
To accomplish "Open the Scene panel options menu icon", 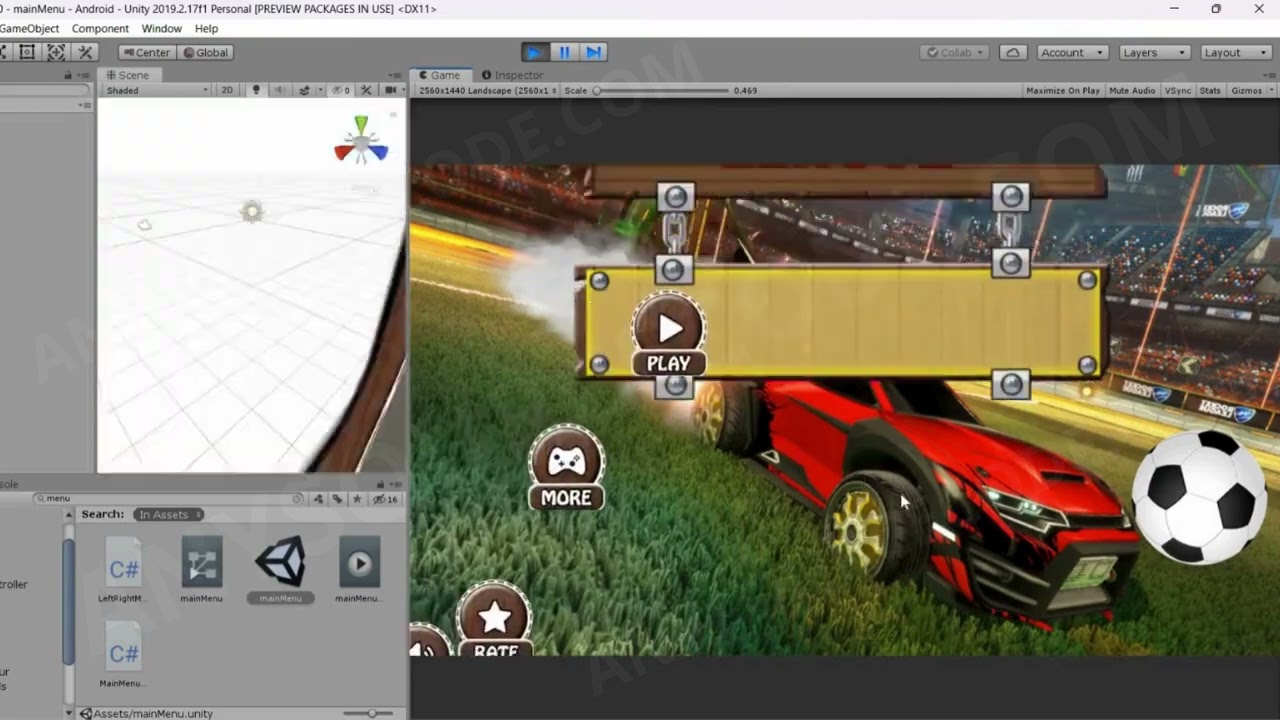I will point(397,75).
